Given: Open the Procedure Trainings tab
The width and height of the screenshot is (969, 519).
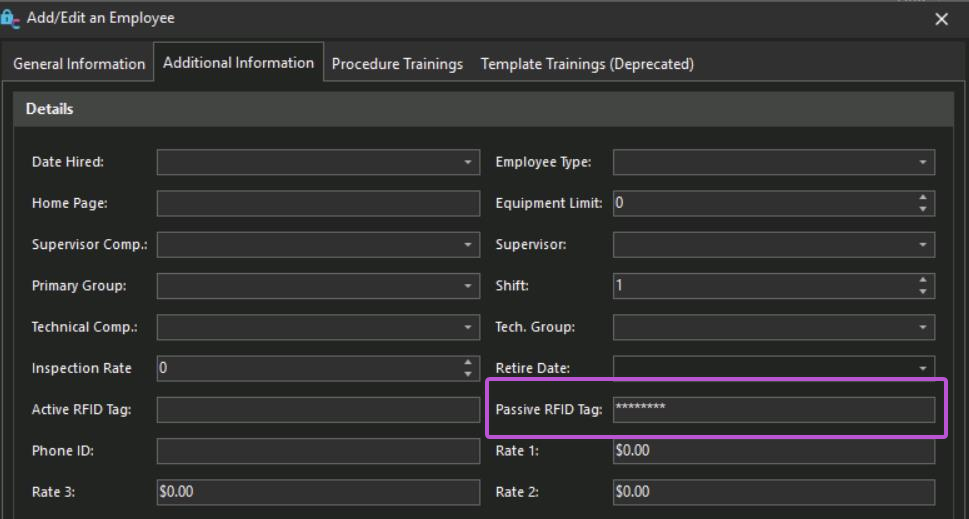Looking at the screenshot, I should click(397, 64).
